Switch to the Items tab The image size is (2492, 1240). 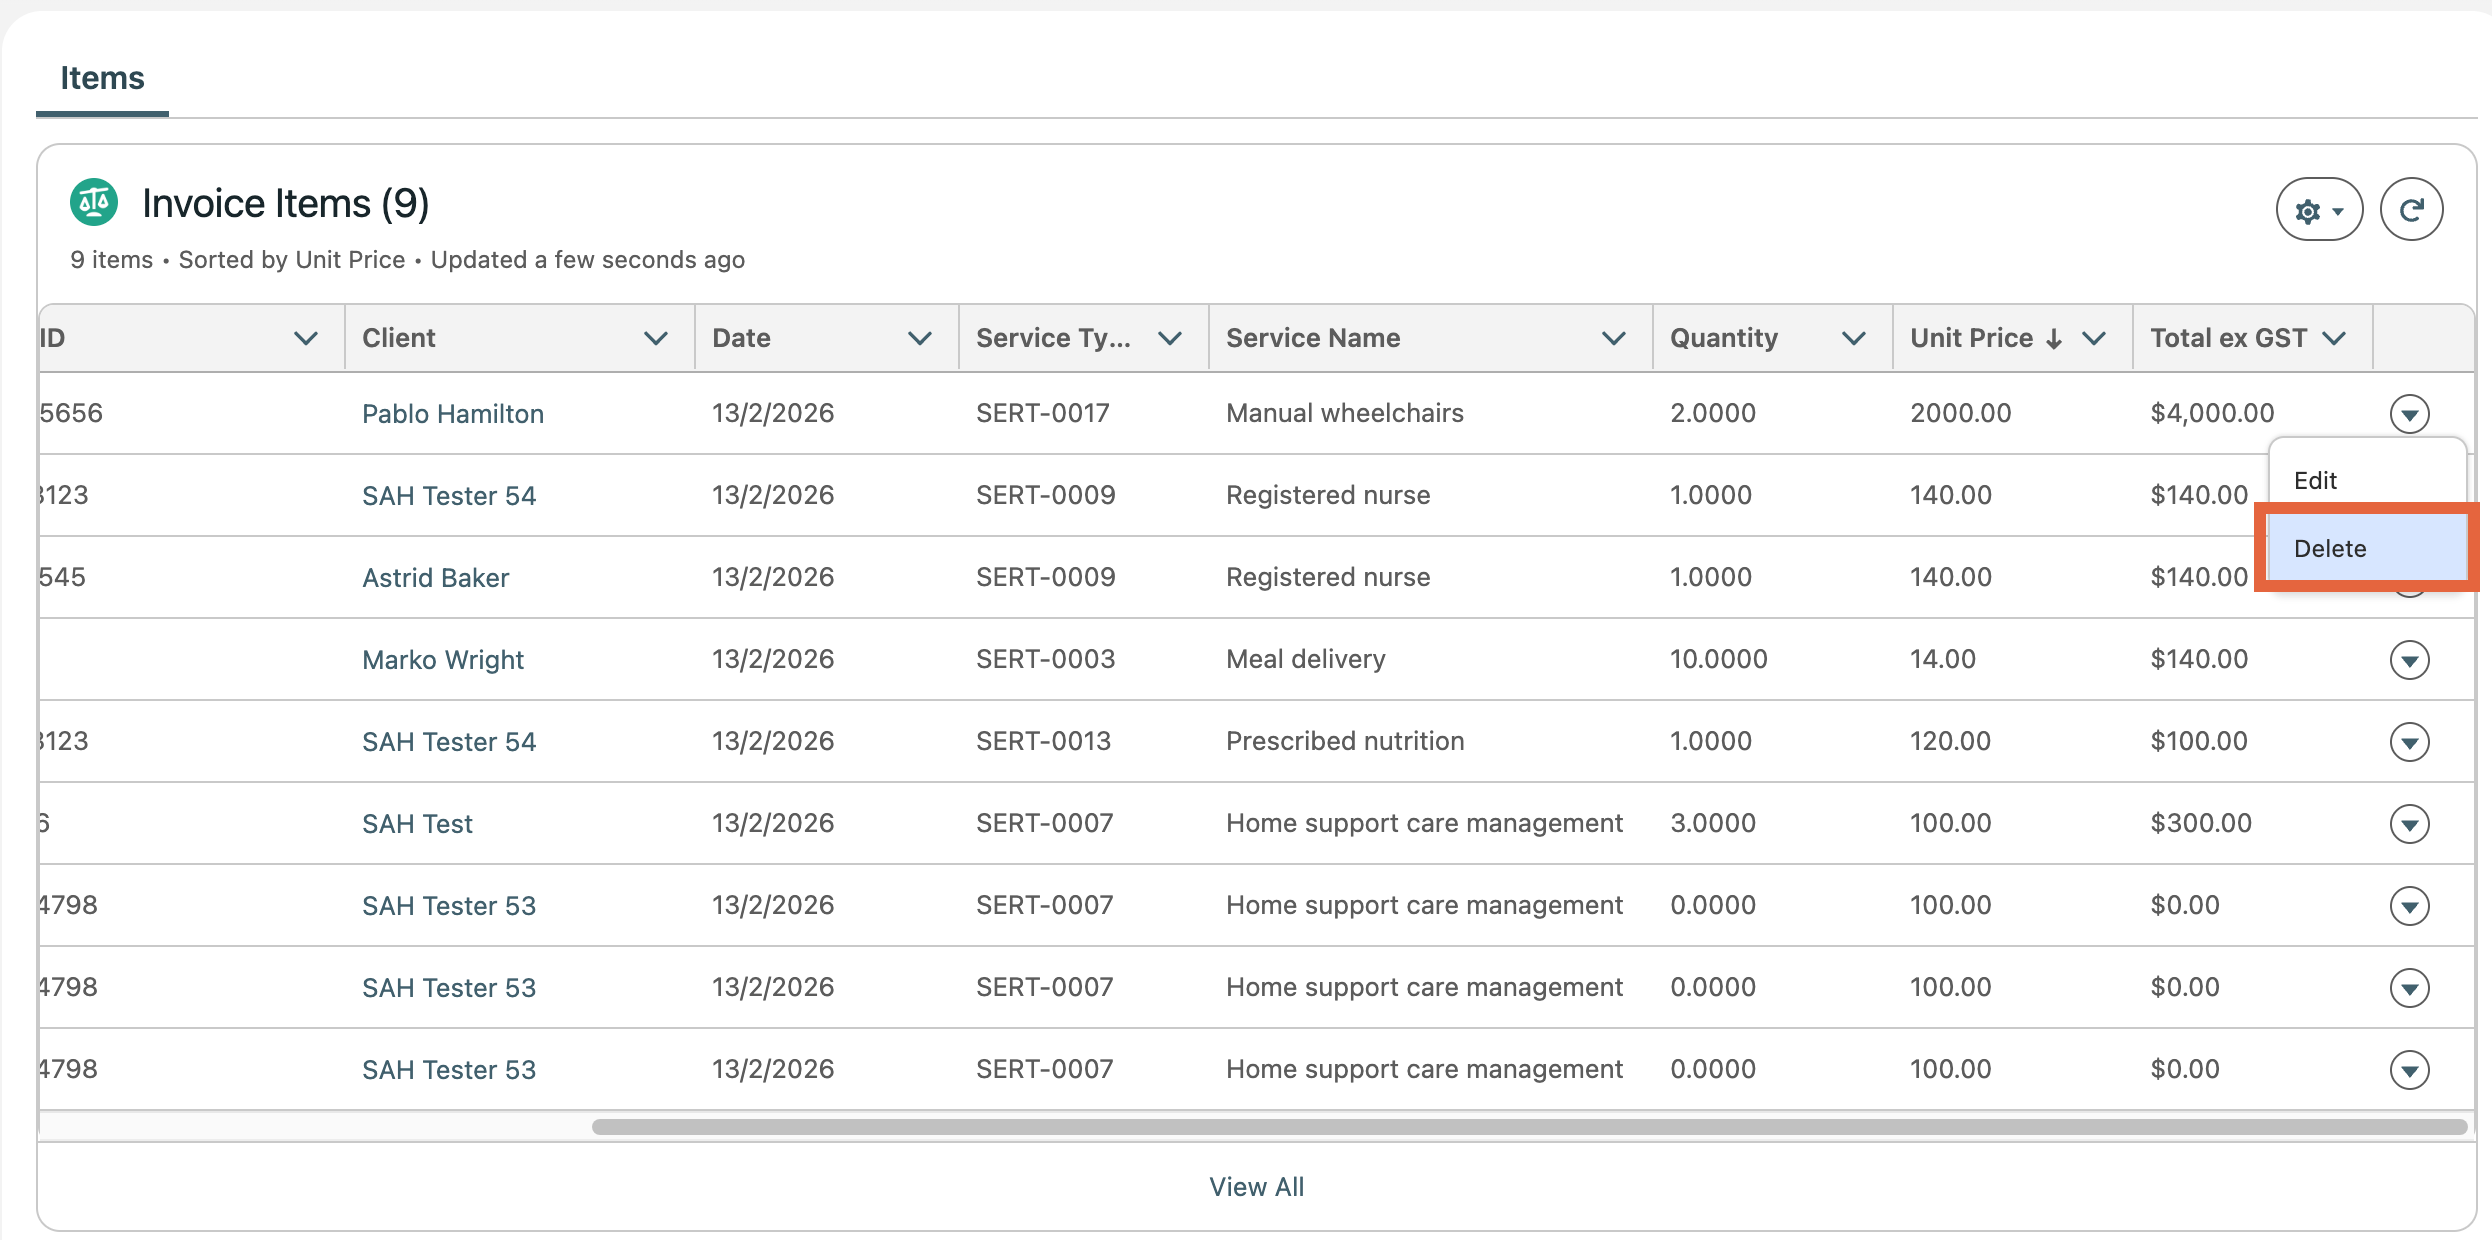[102, 78]
